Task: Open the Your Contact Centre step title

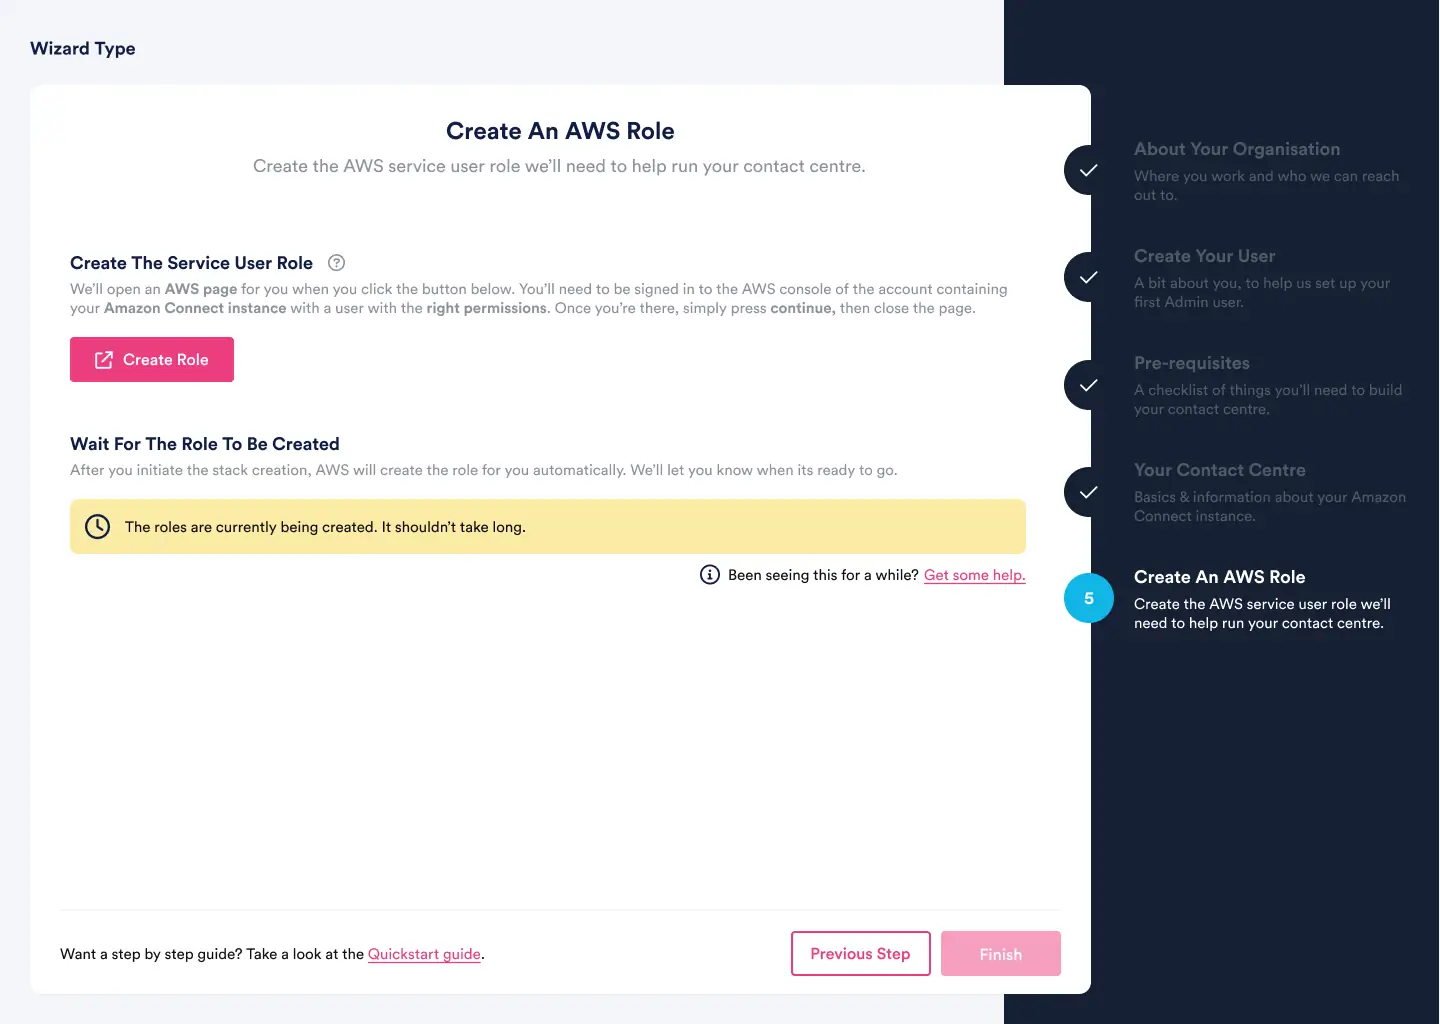Action: click(1219, 470)
